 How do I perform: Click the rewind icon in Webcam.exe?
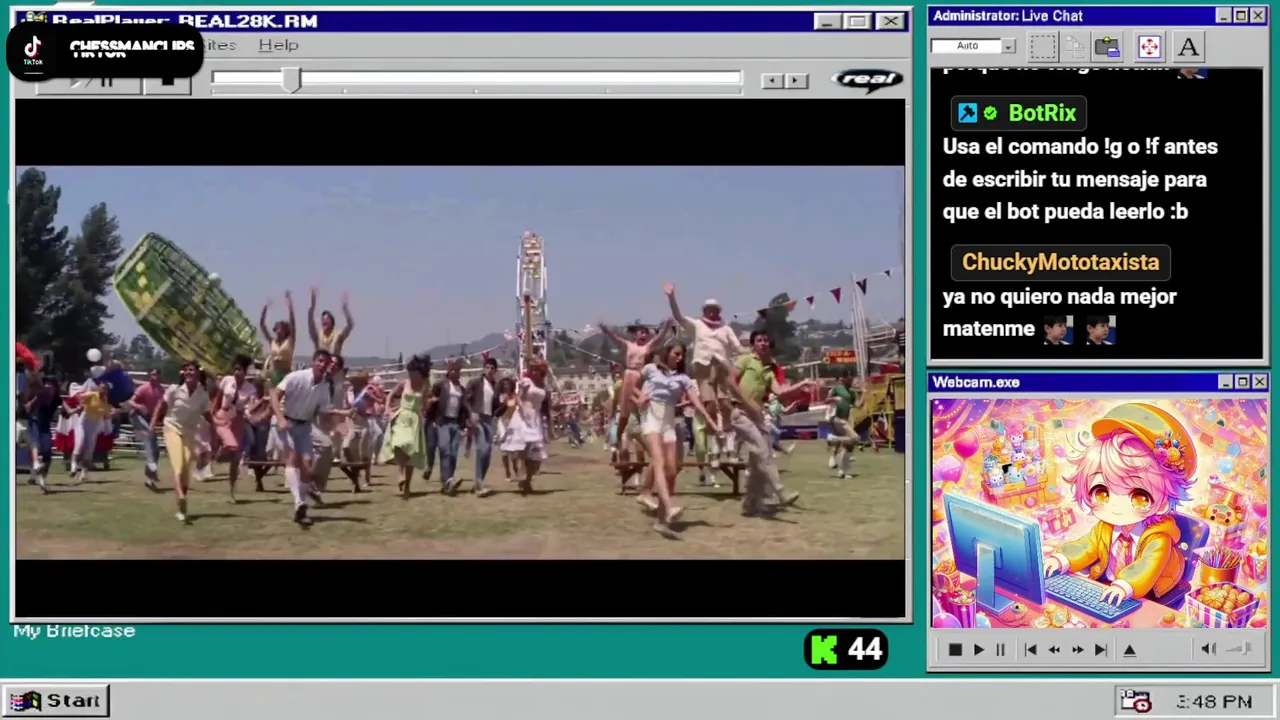coord(1054,650)
